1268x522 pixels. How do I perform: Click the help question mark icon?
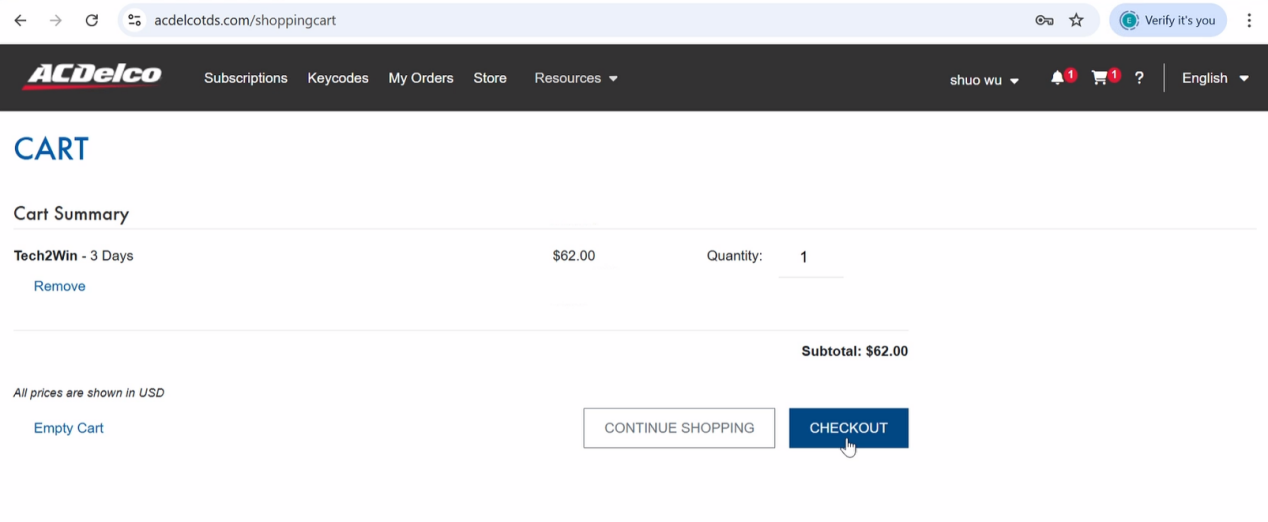point(1139,78)
